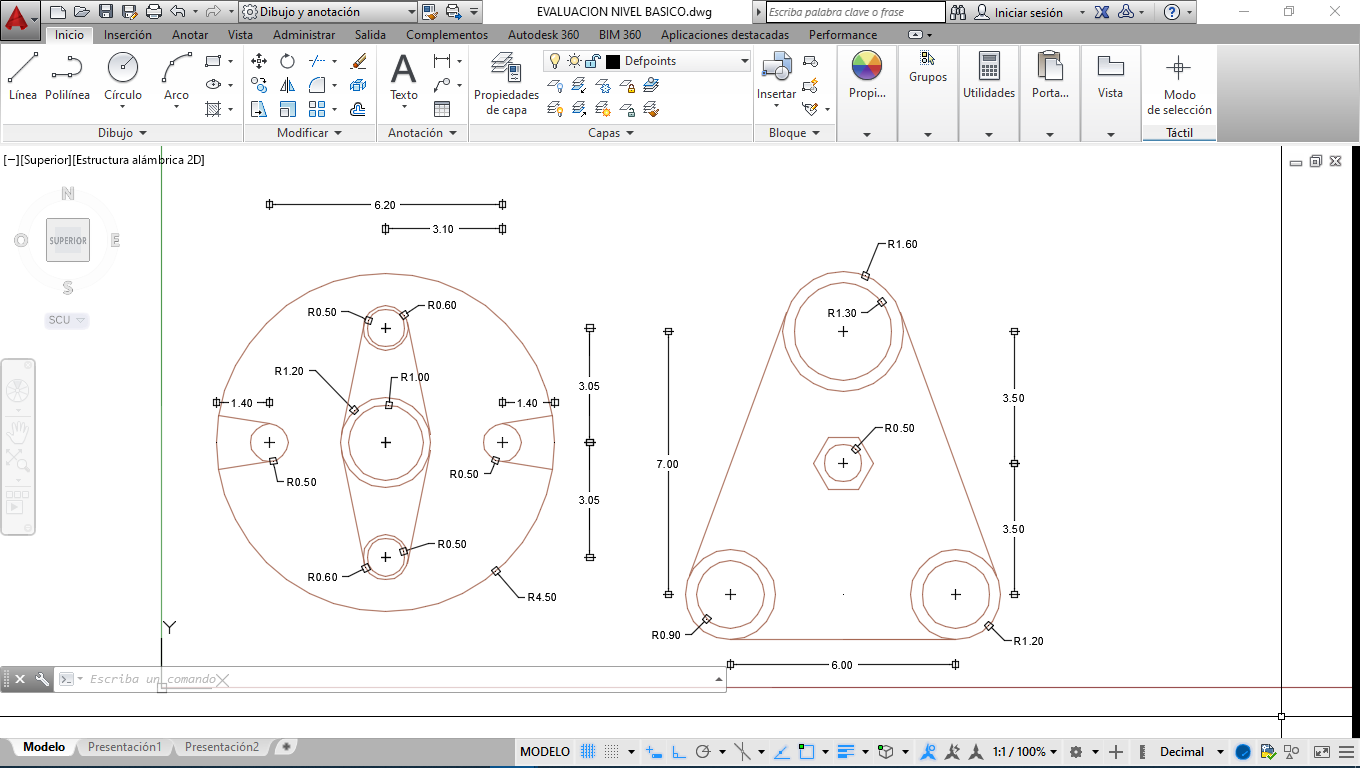Click the command line input field

(x=400, y=679)
